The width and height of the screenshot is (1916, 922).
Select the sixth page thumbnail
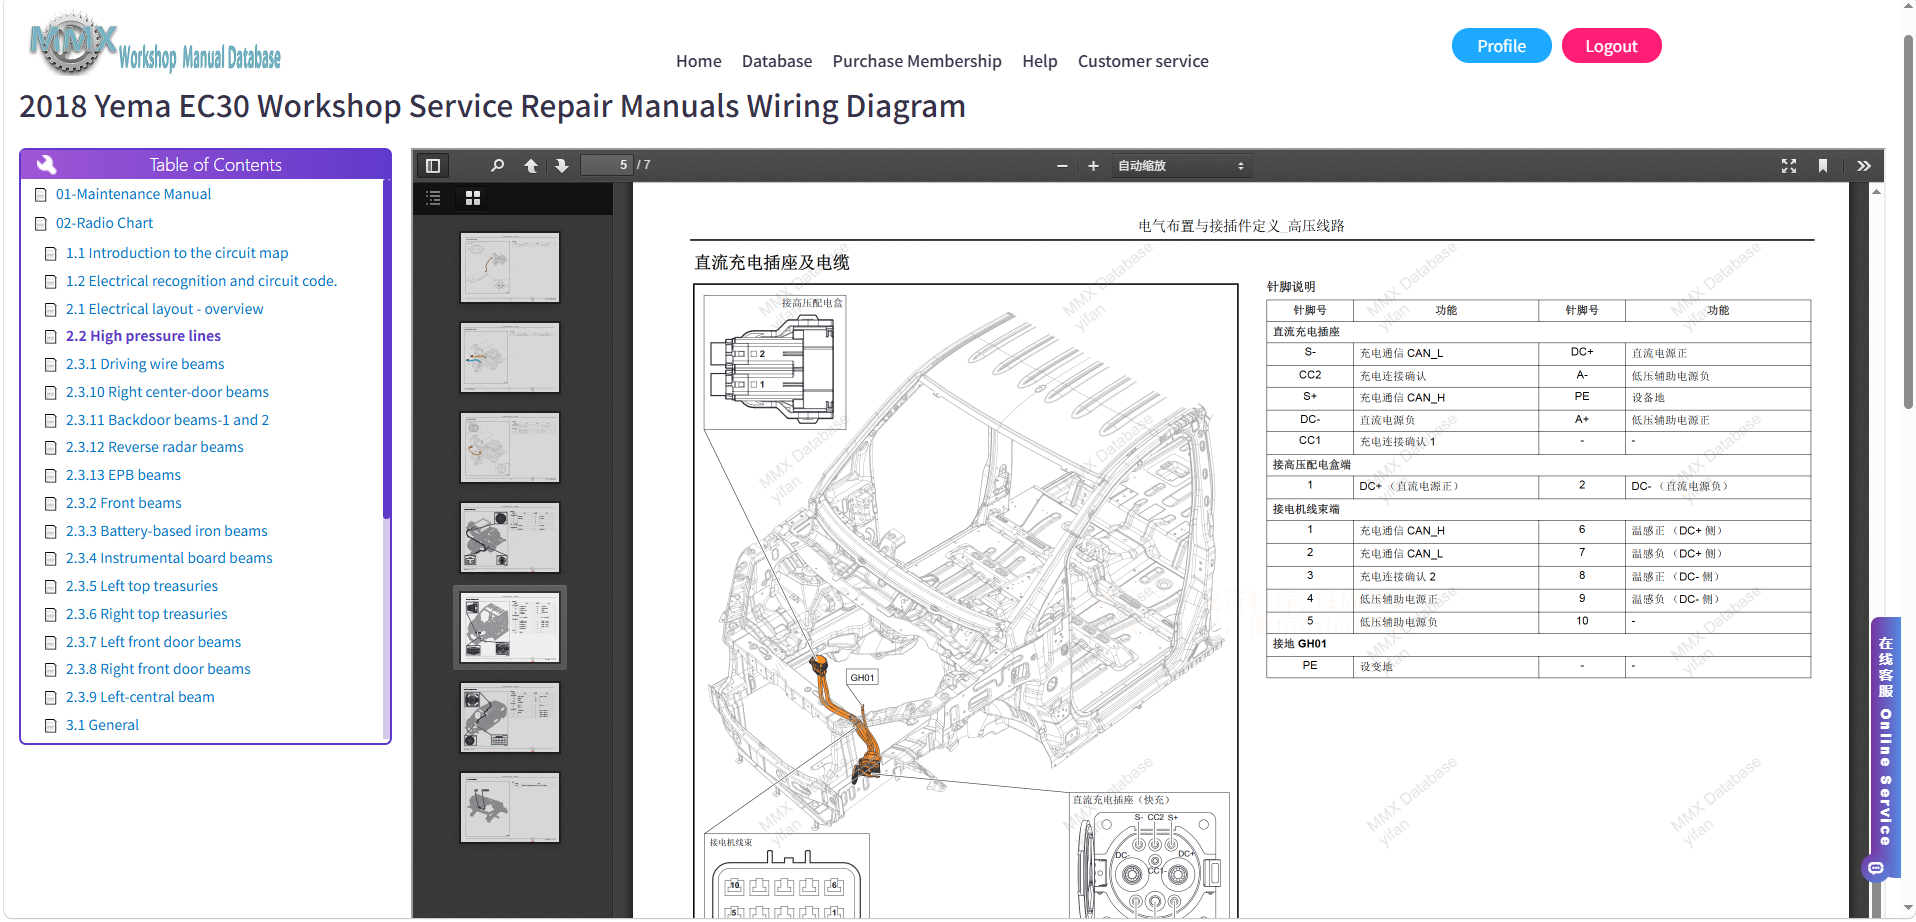pyautogui.click(x=510, y=718)
